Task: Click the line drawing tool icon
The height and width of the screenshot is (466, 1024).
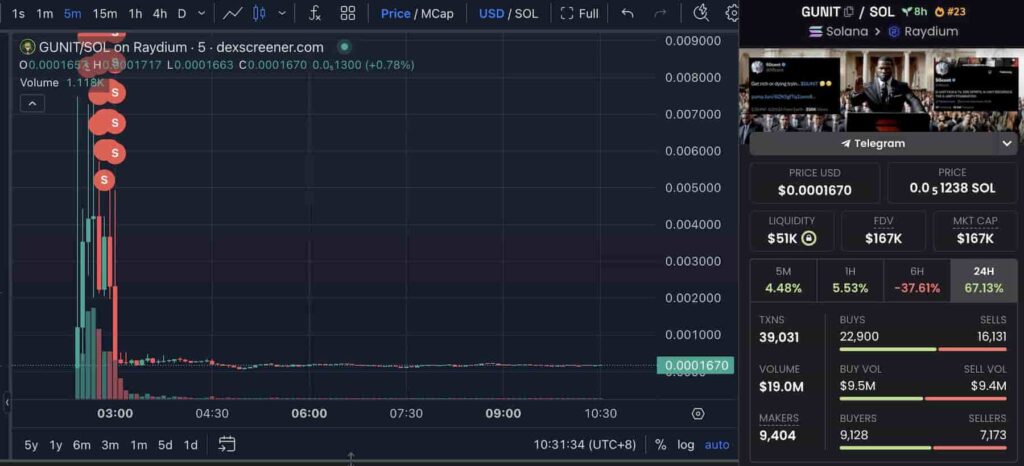Action: (232, 13)
